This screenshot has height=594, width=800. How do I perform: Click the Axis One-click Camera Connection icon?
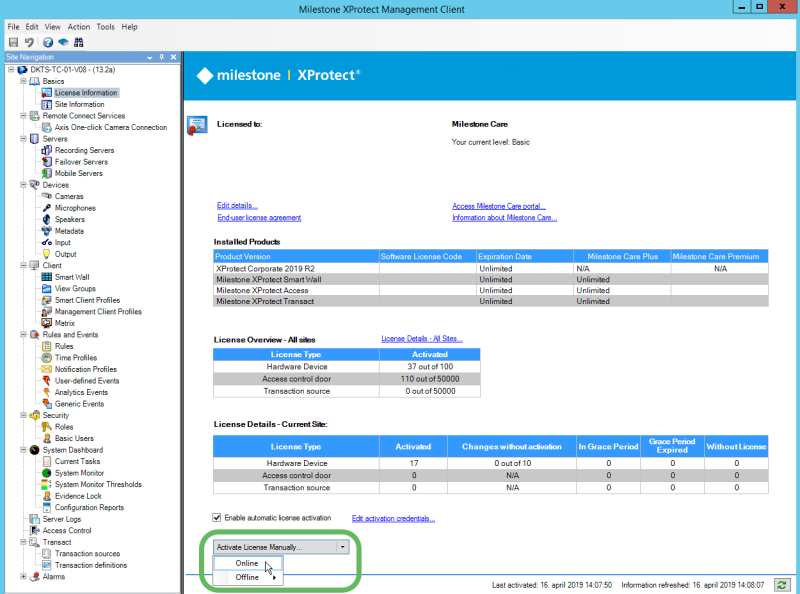[x=100, y=127]
